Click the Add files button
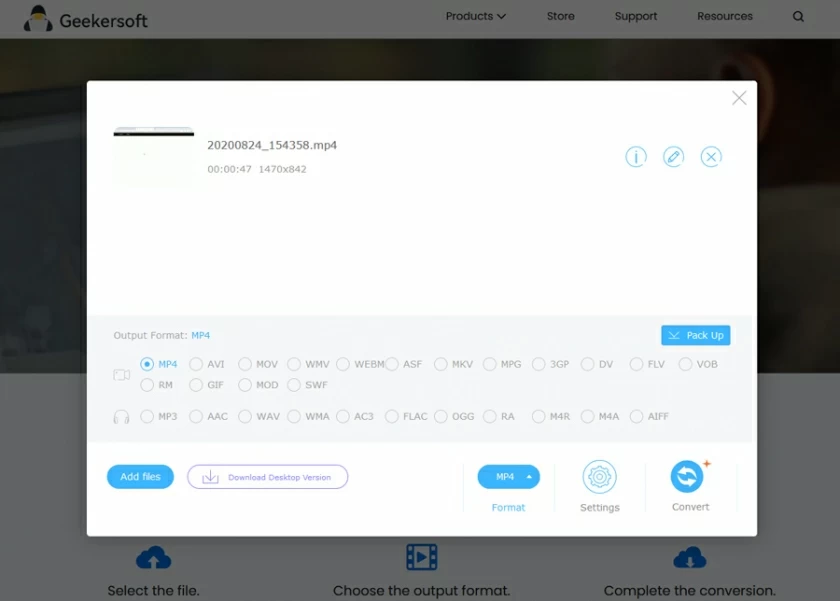Screen dimensions: 840x601 140,477
